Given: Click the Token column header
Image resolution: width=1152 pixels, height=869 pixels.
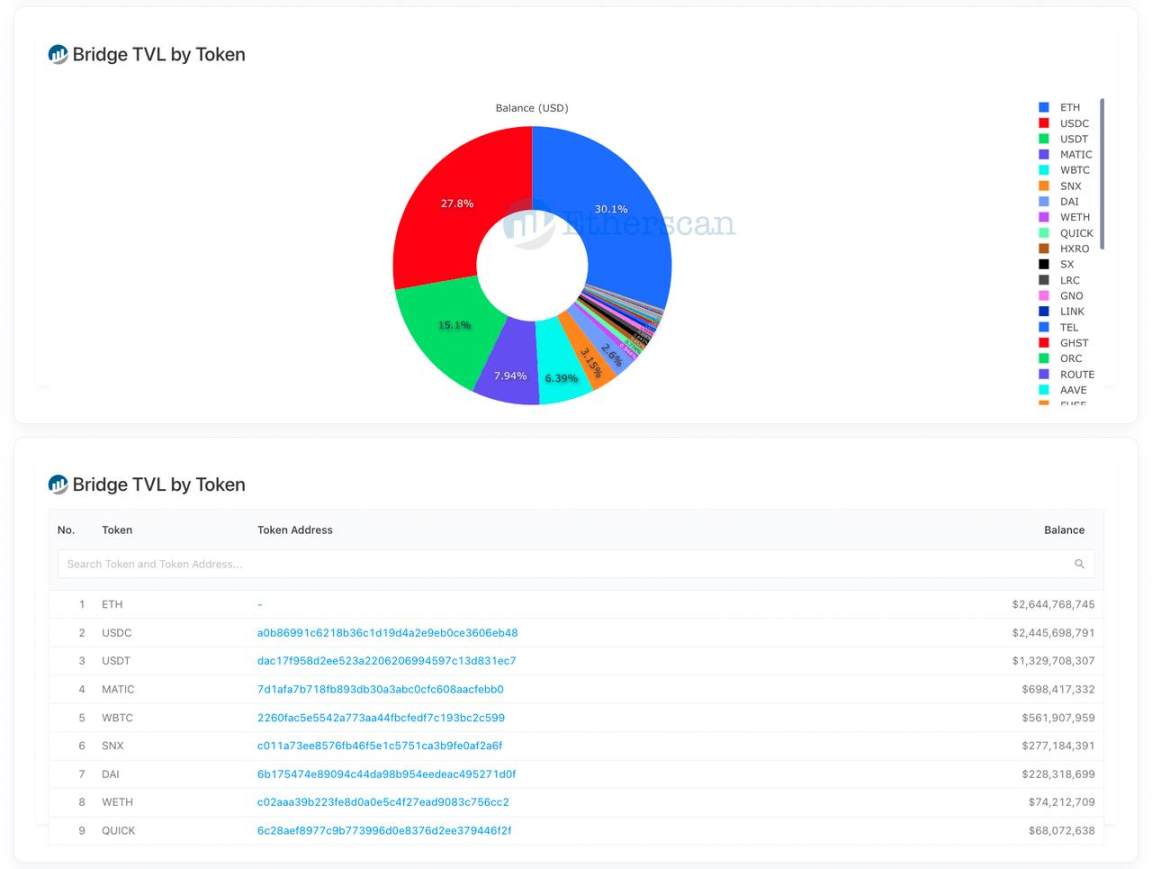Looking at the screenshot, I should tap(117, 530).
